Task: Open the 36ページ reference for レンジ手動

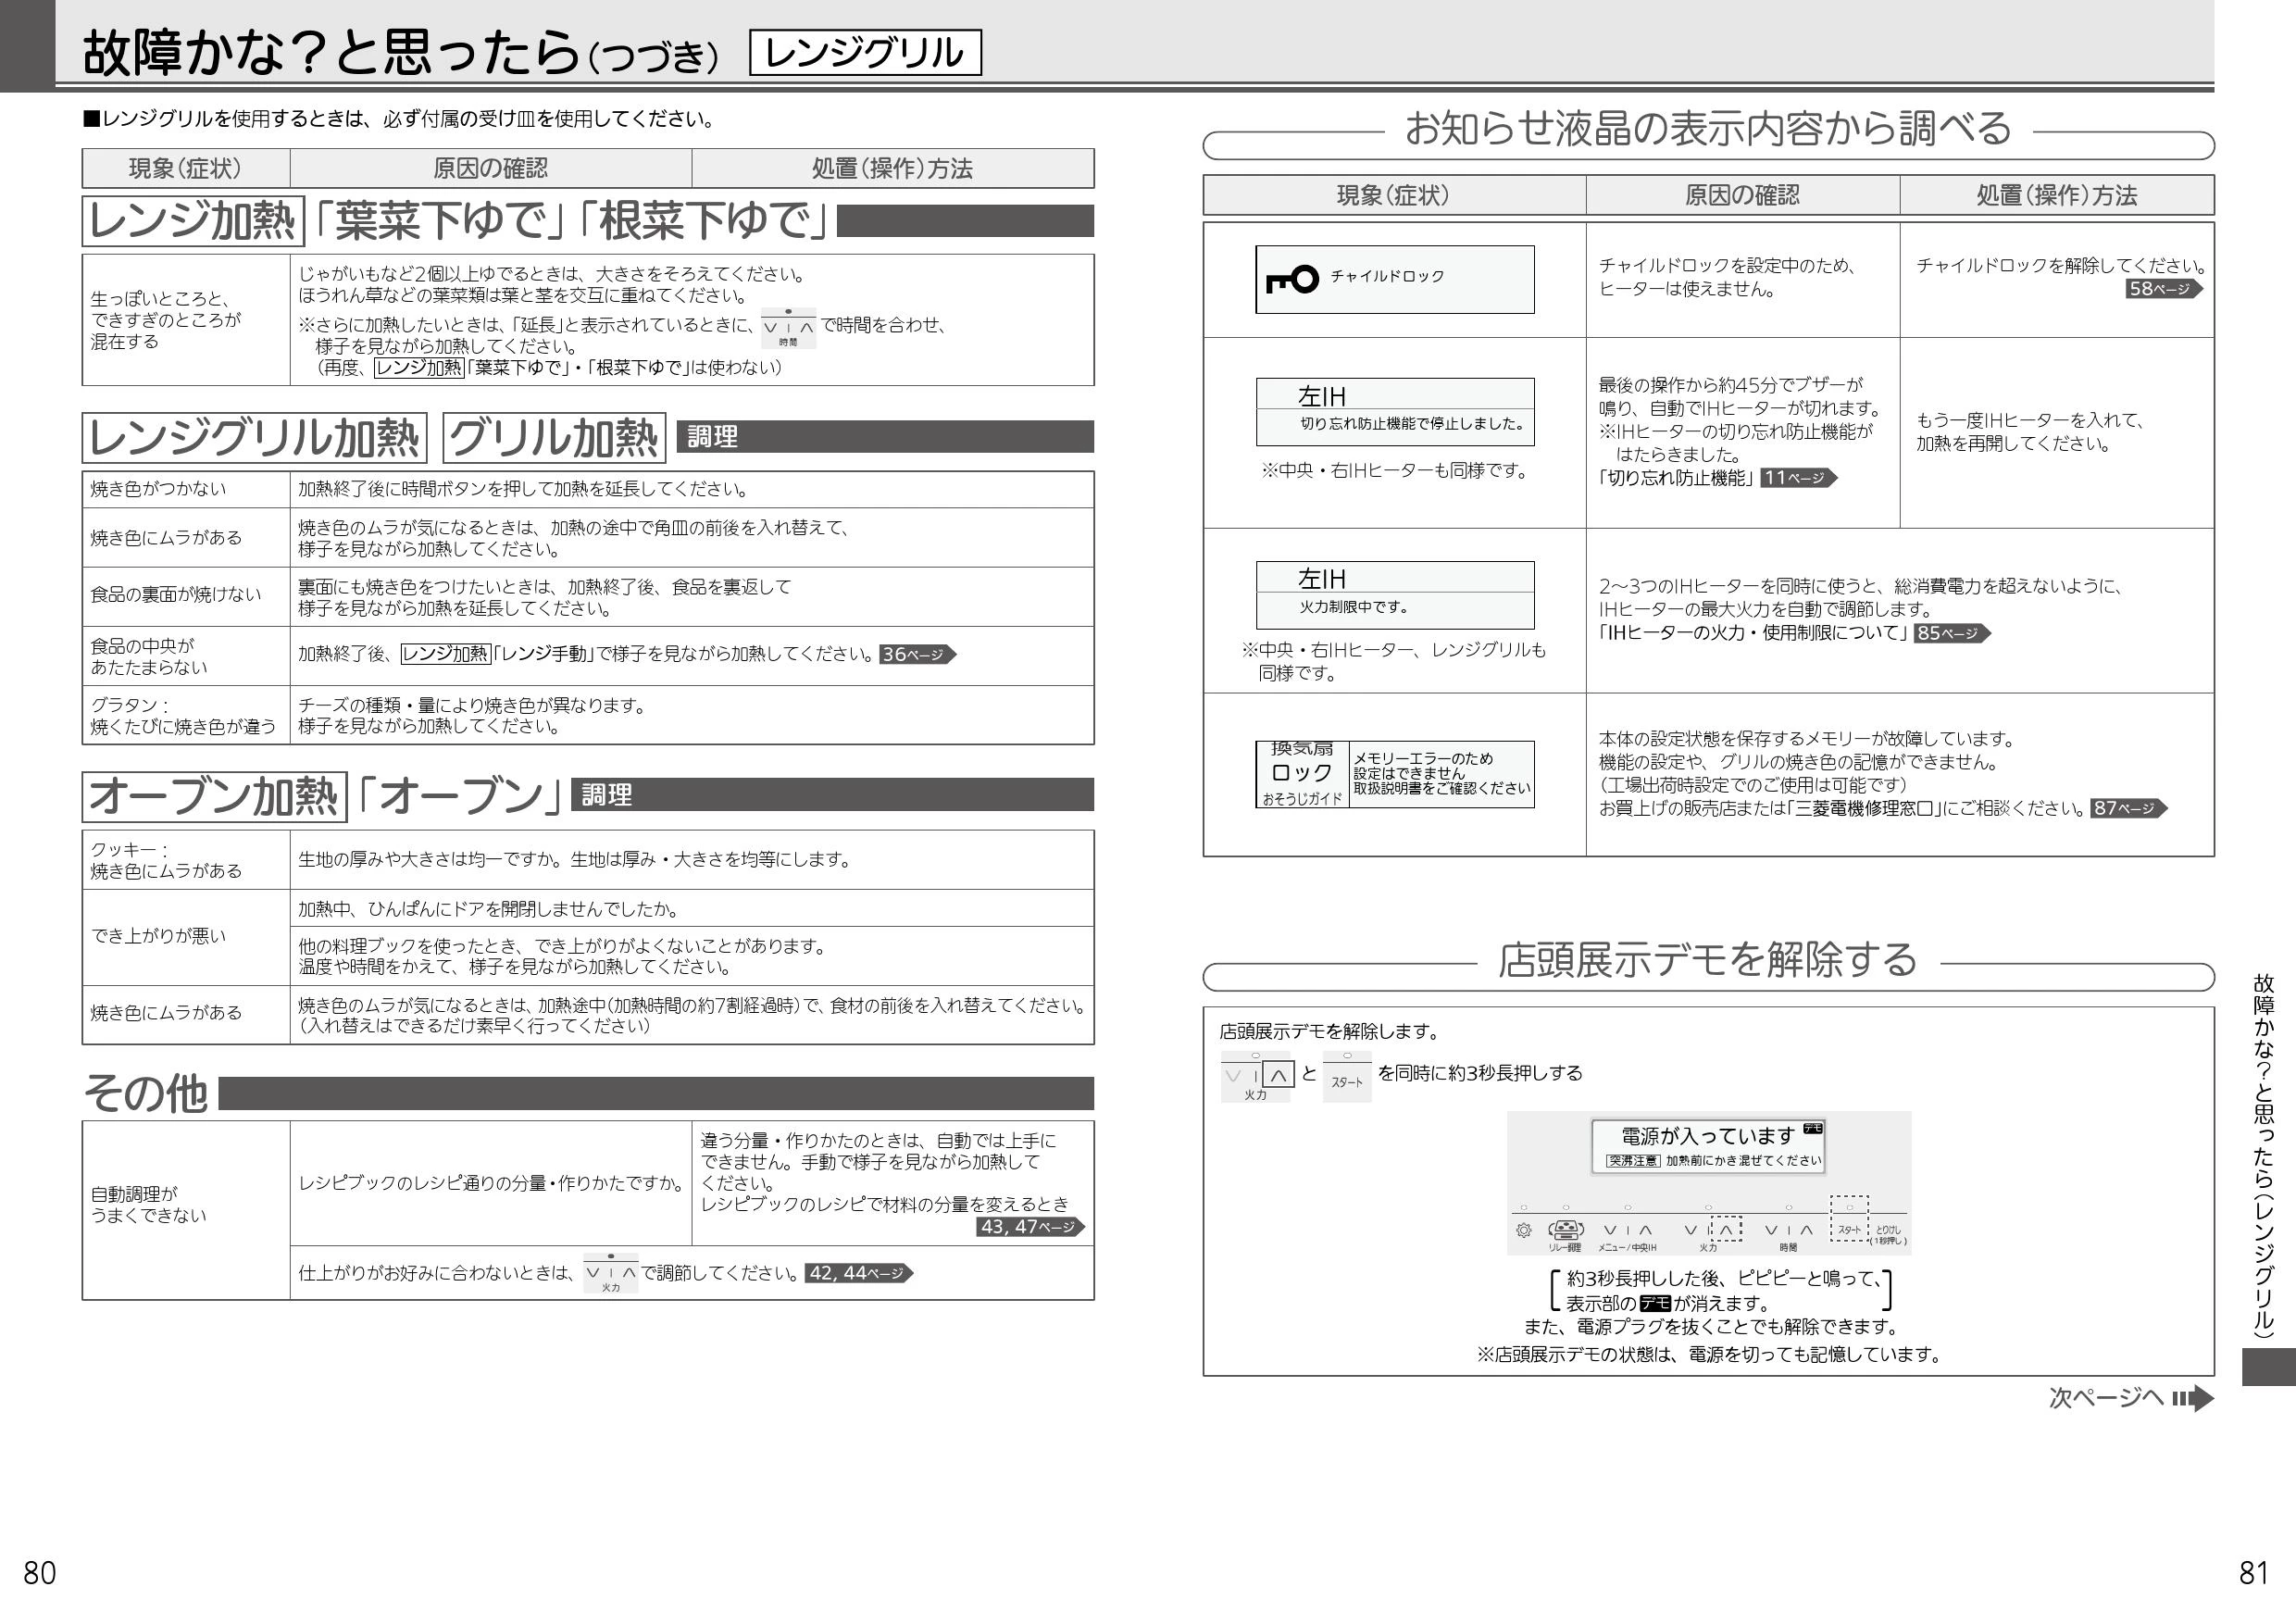Action: (x=917, y=654)
